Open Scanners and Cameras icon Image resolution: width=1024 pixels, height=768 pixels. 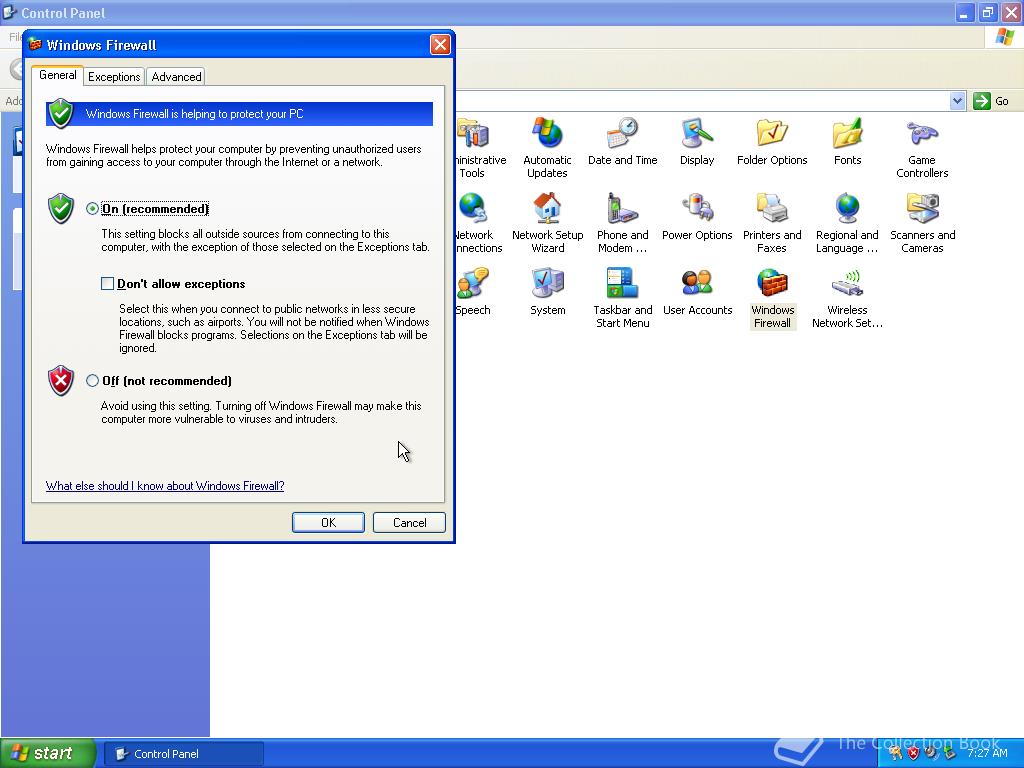922,223
